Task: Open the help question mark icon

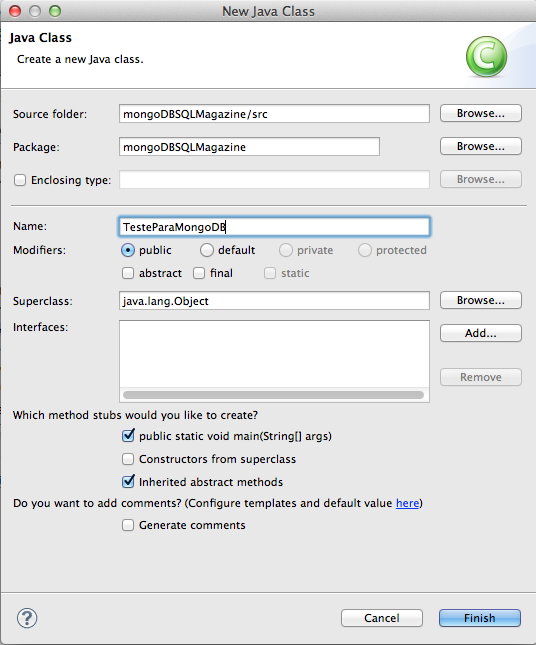Action: coord(27,618)
